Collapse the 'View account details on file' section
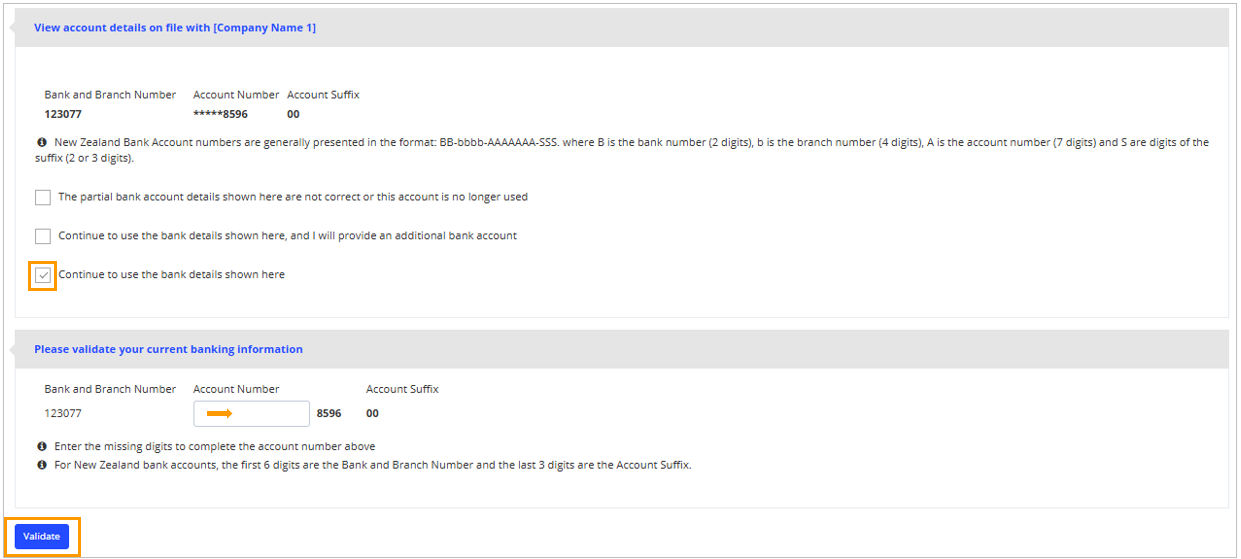This screenshot has height=559, width=1241. [x=174, y=28]
